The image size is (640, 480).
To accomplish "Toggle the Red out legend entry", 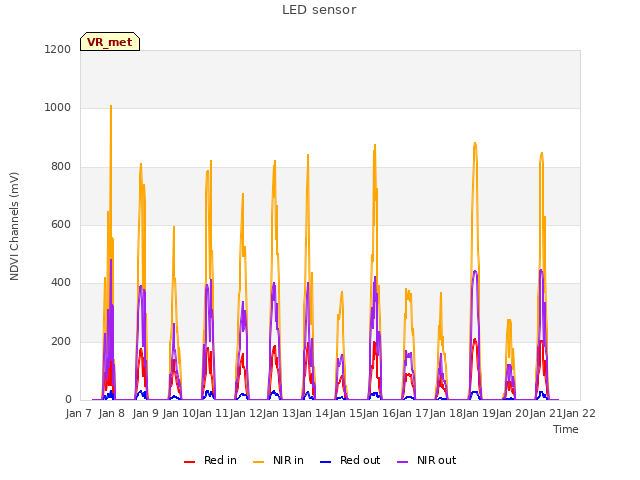I will (x=350, y=460).
